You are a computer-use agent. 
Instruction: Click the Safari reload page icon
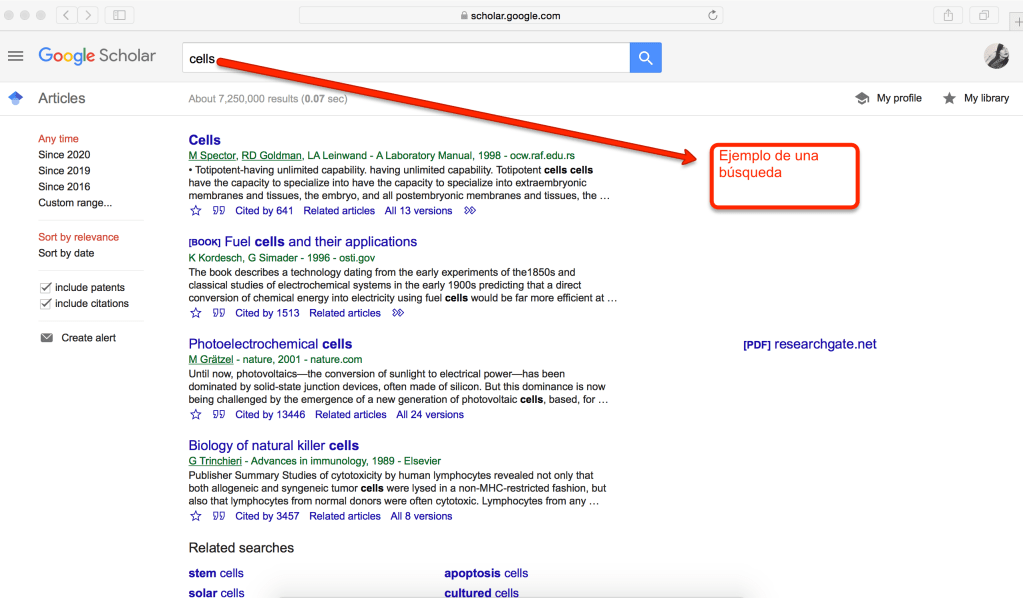pyautogui.click(x=712, y=15)
